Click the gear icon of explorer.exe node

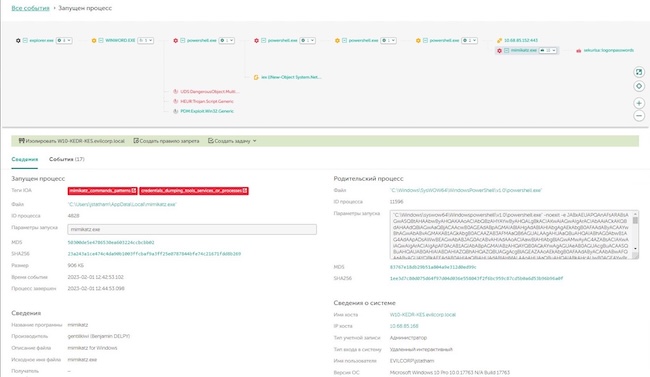tap(18, 41)
